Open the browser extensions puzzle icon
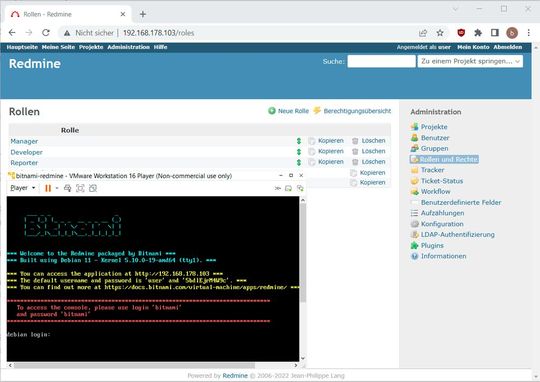 coord(478,33)
